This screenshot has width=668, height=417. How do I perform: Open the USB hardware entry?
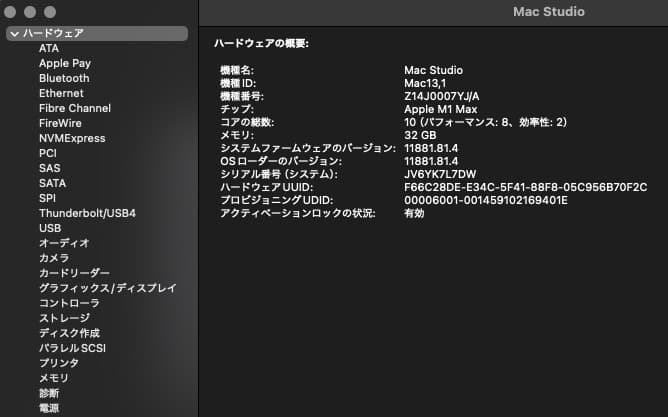(50, 228)
